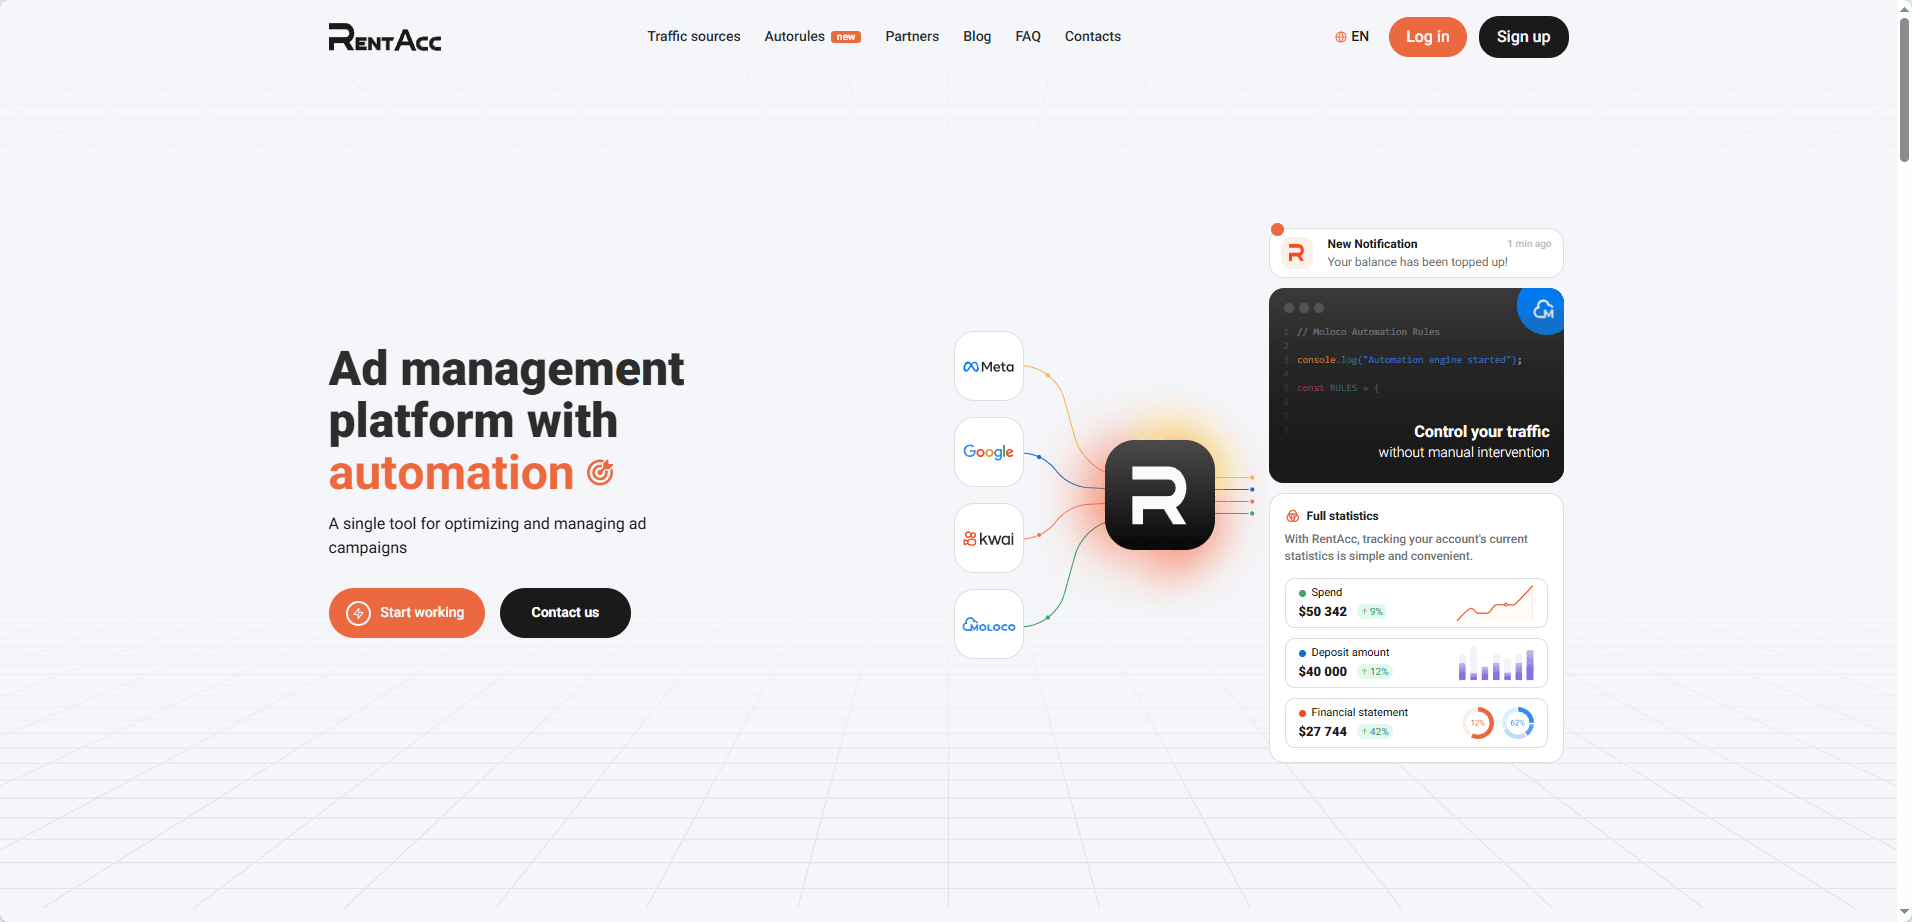Open the Autorules page
Image resolution: width=1912 pixels, height=922 pixels.
click(795, 36)
